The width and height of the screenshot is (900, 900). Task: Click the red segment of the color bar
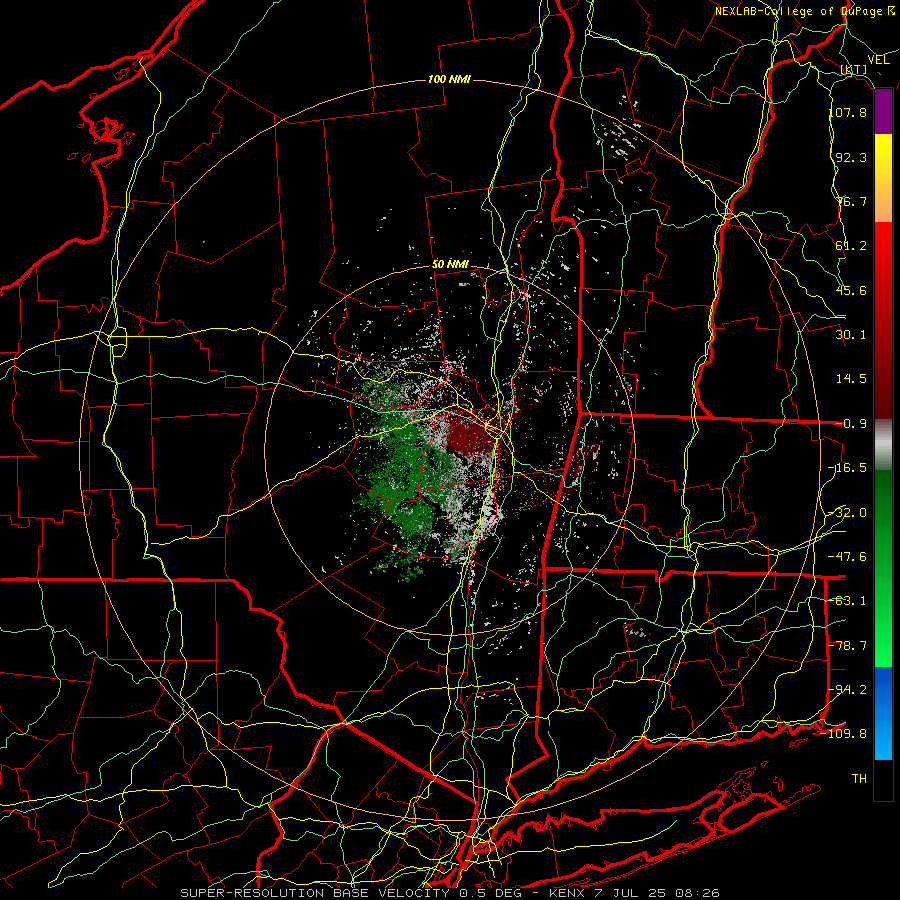pos(883,320)
